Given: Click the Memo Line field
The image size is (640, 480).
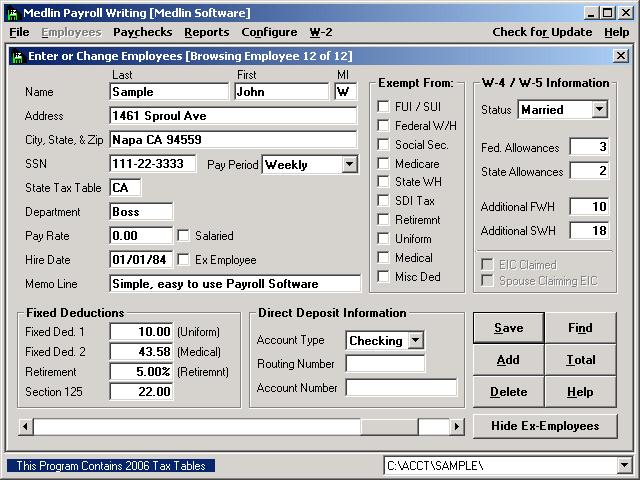Looking at the screenshot, I should (235, 284).
